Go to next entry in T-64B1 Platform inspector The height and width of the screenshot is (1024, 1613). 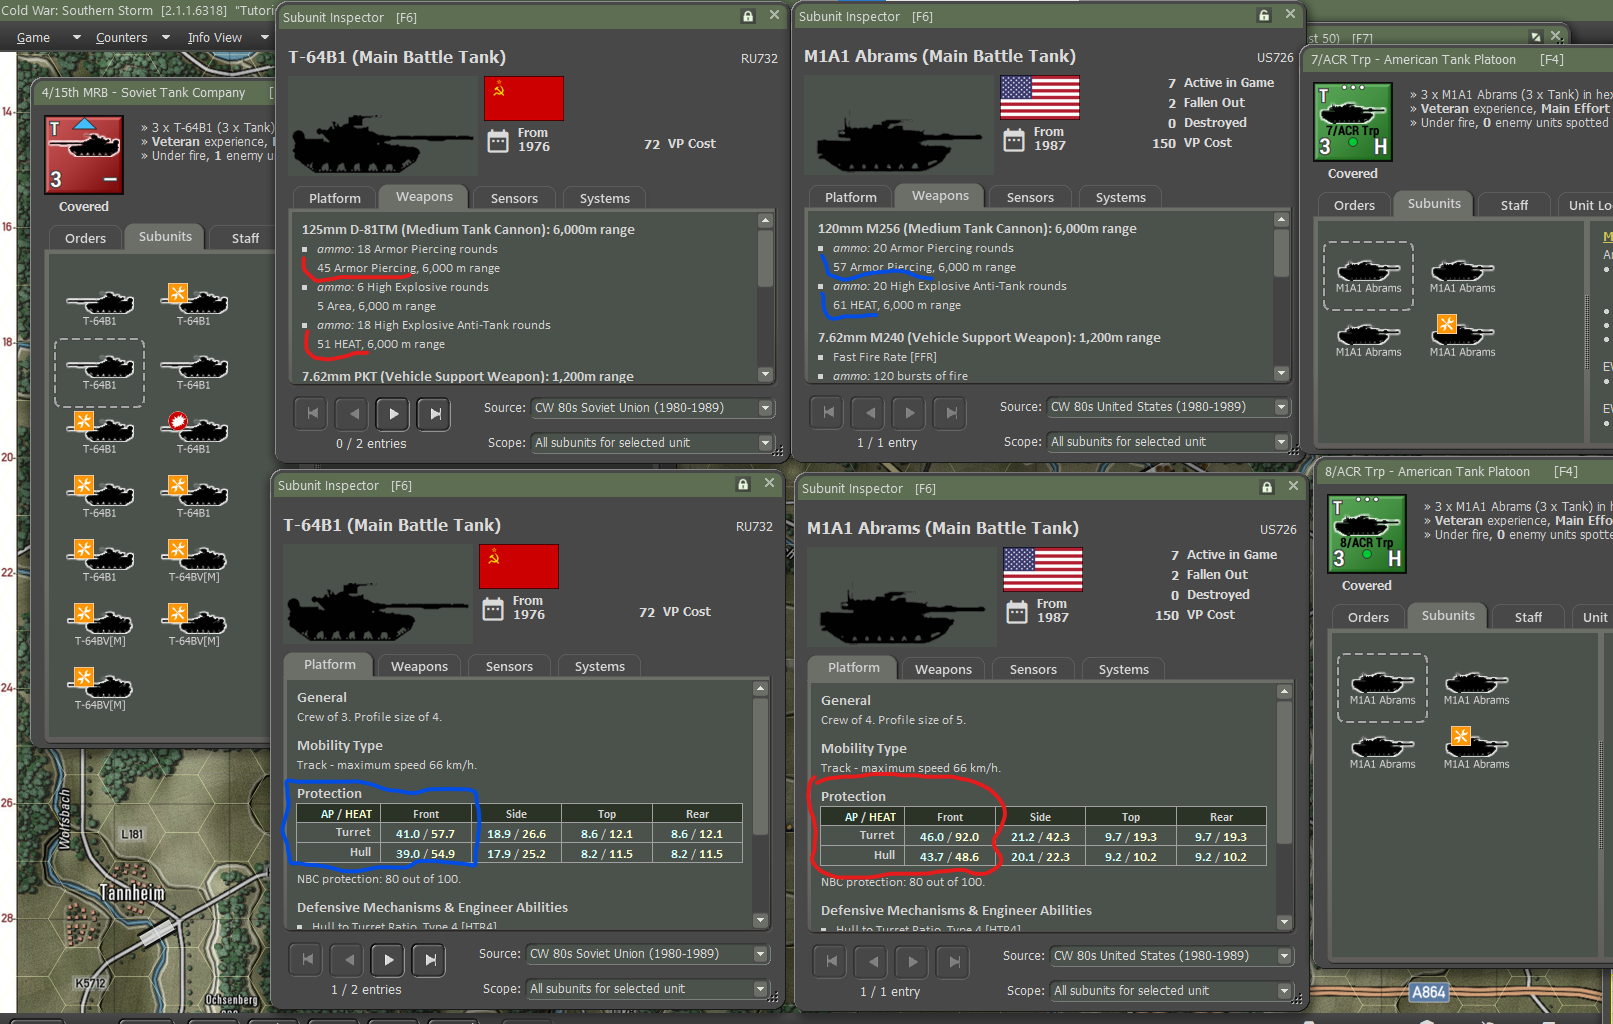pos(388,960)
